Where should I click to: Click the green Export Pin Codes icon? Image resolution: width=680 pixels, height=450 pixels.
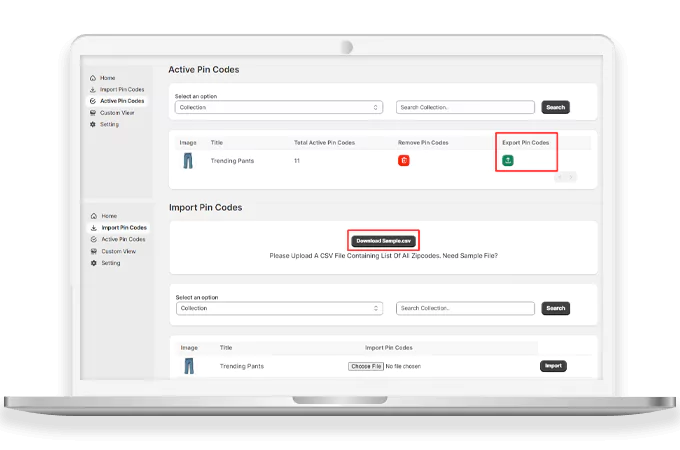508,160
